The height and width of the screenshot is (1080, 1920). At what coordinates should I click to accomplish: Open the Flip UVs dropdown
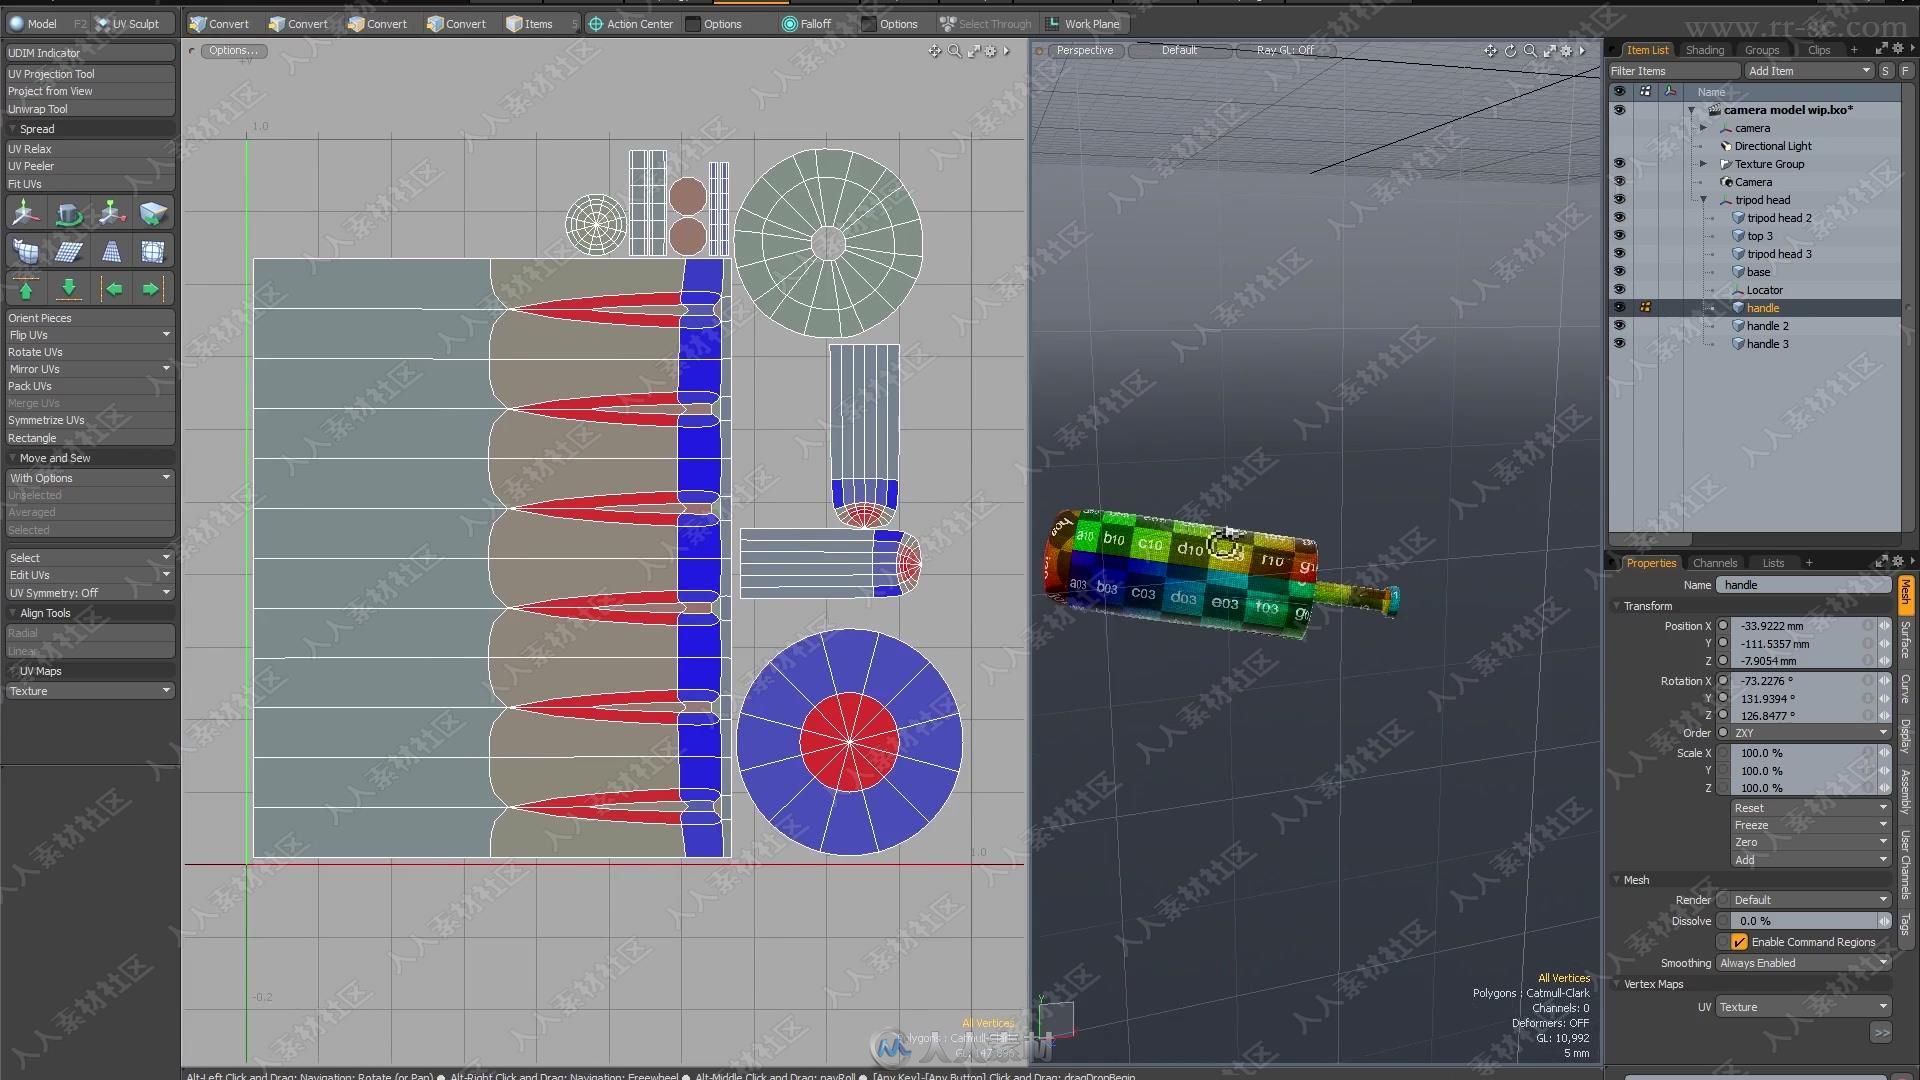90,335
